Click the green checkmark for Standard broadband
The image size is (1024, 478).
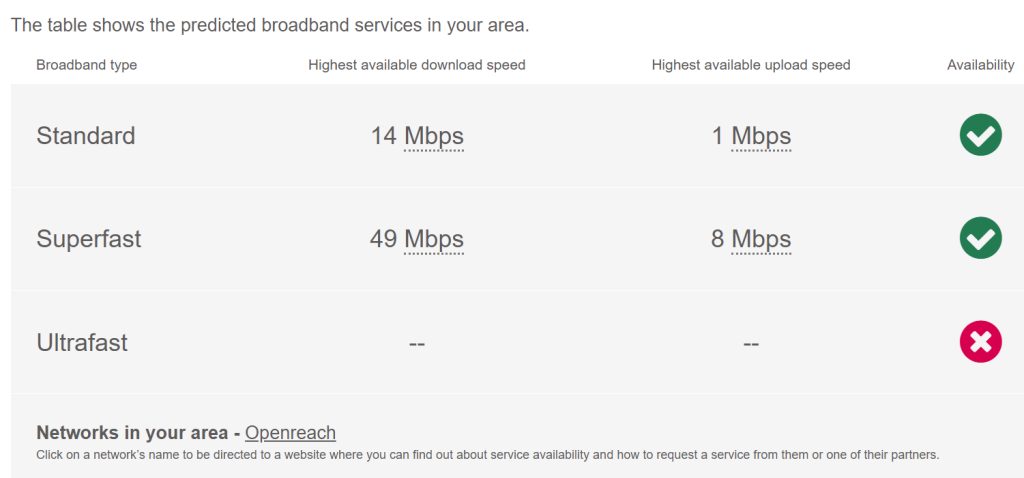980,135
